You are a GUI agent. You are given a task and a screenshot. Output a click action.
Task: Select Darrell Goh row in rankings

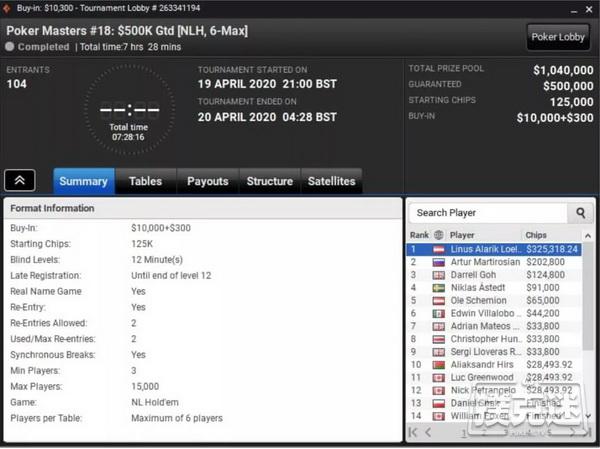point(494,275)
